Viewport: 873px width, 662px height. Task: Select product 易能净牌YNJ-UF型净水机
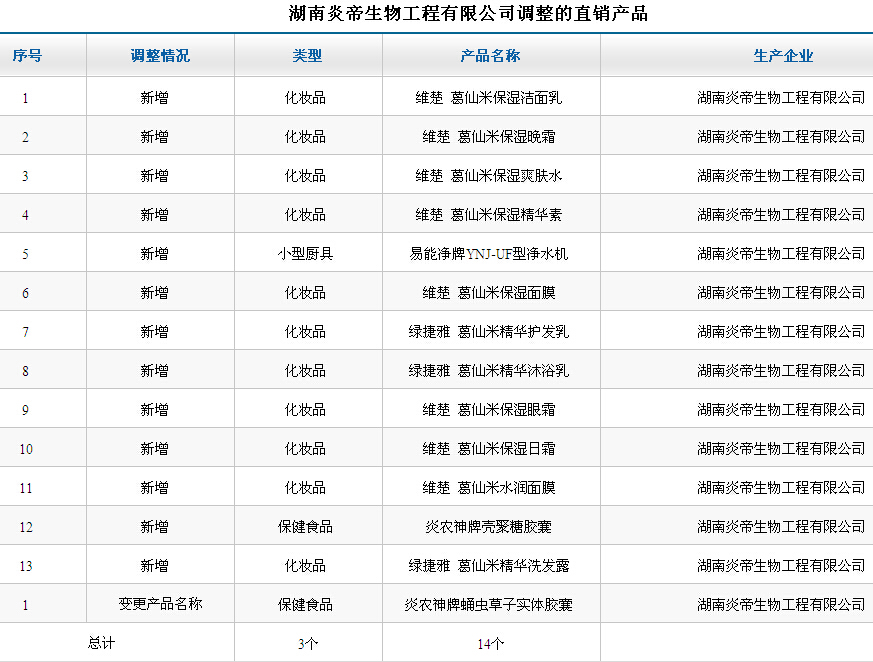tap(489, 254)
